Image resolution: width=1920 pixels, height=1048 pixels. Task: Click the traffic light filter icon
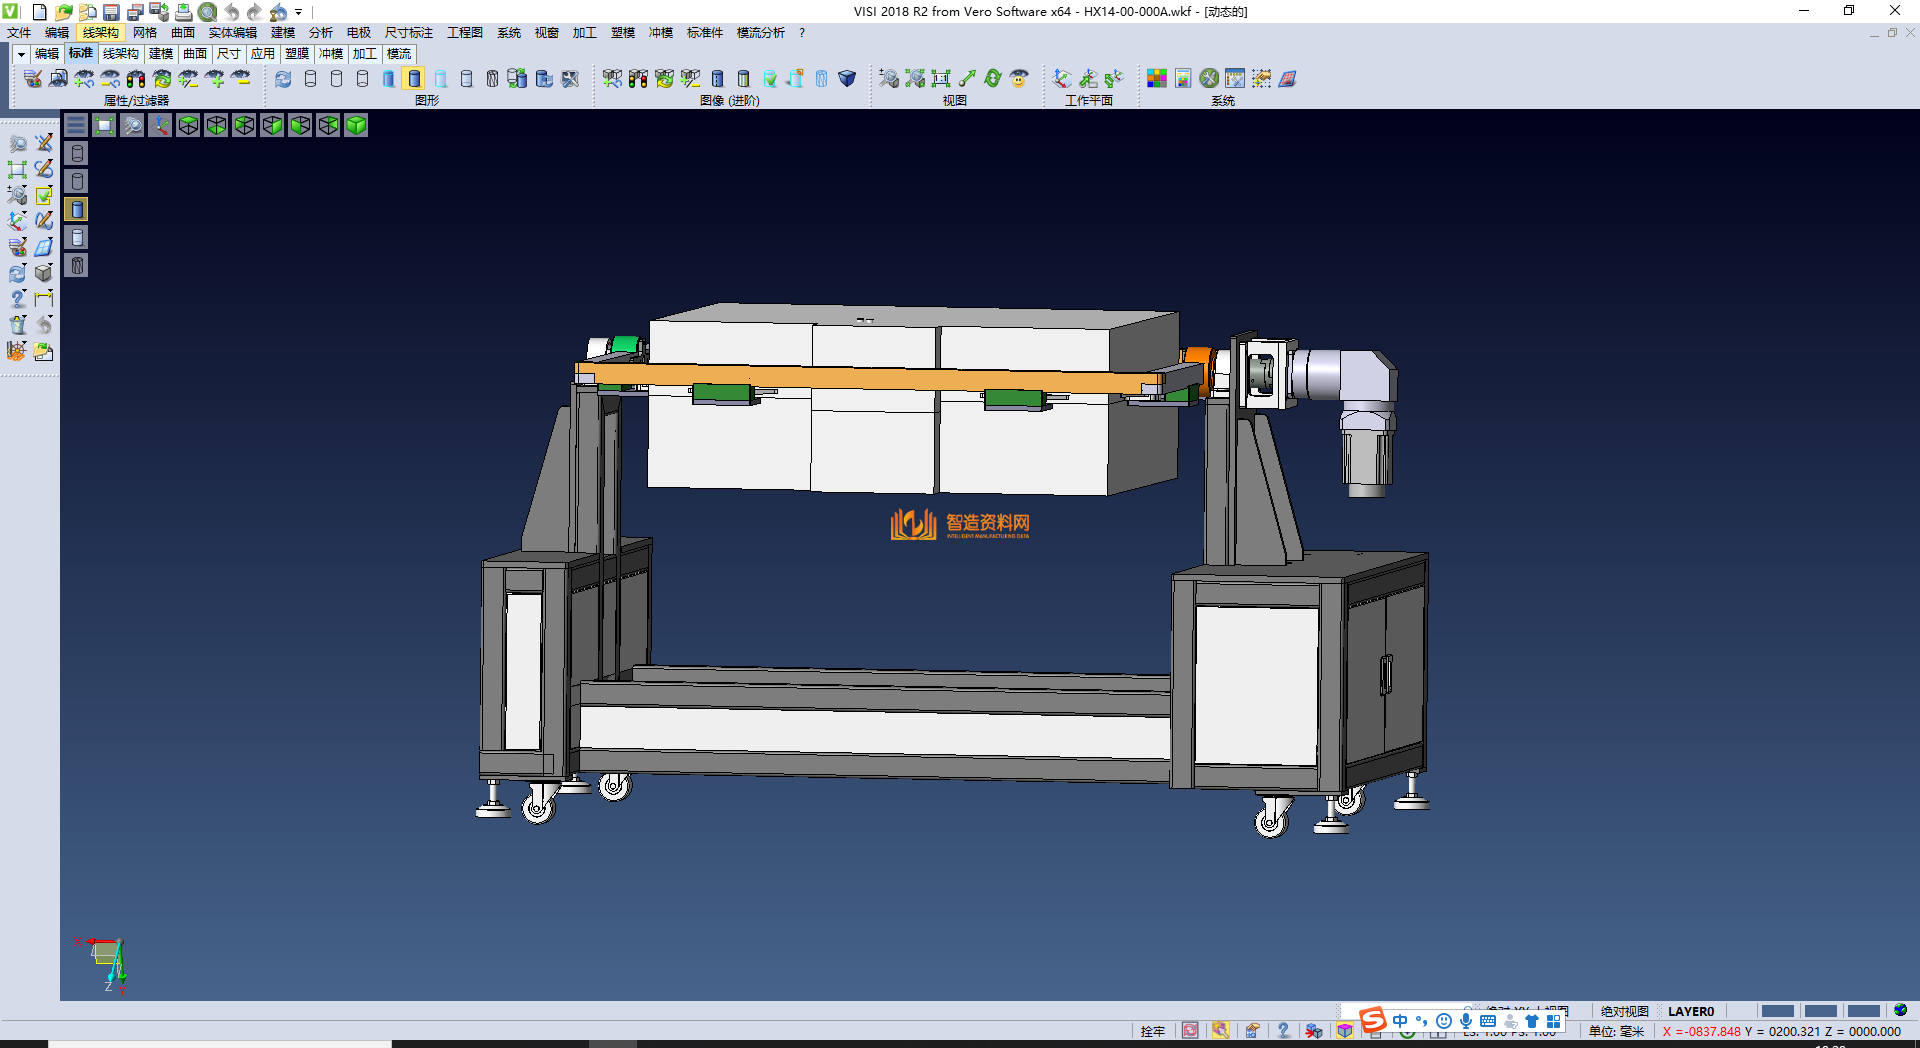point(136,79)
